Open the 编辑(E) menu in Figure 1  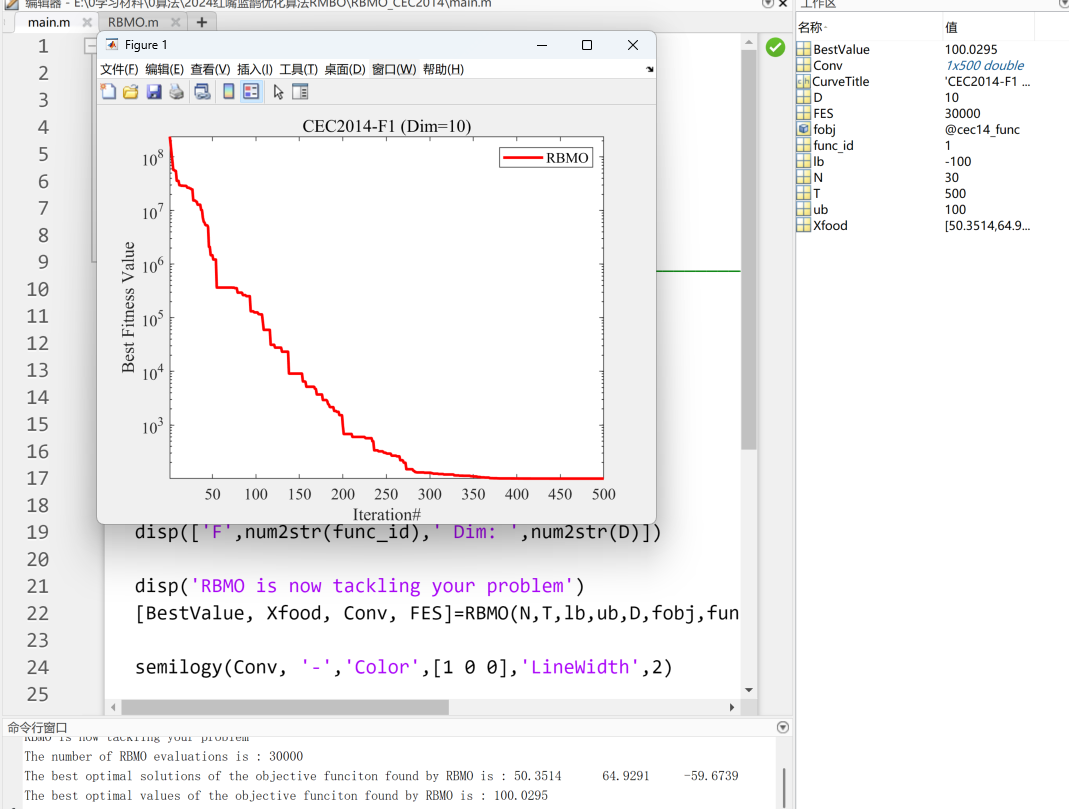(164, 70)
